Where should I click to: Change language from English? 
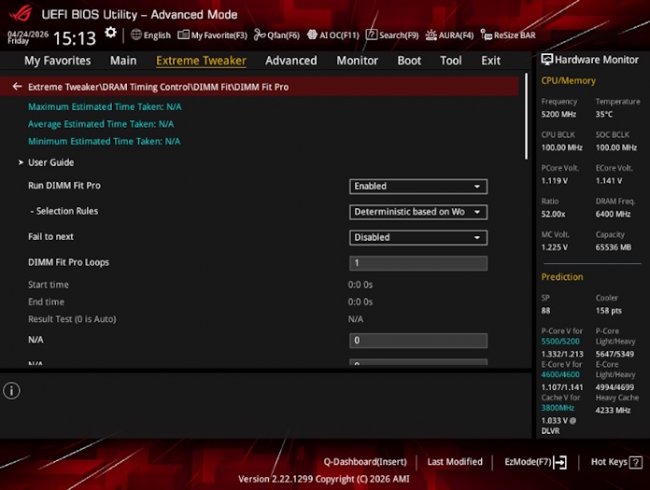click(x=157, y=35)
